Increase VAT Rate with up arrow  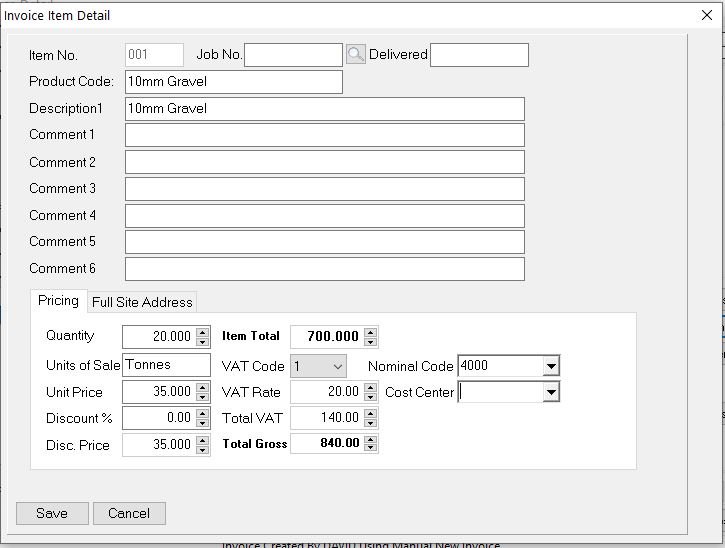coord(370,387)
